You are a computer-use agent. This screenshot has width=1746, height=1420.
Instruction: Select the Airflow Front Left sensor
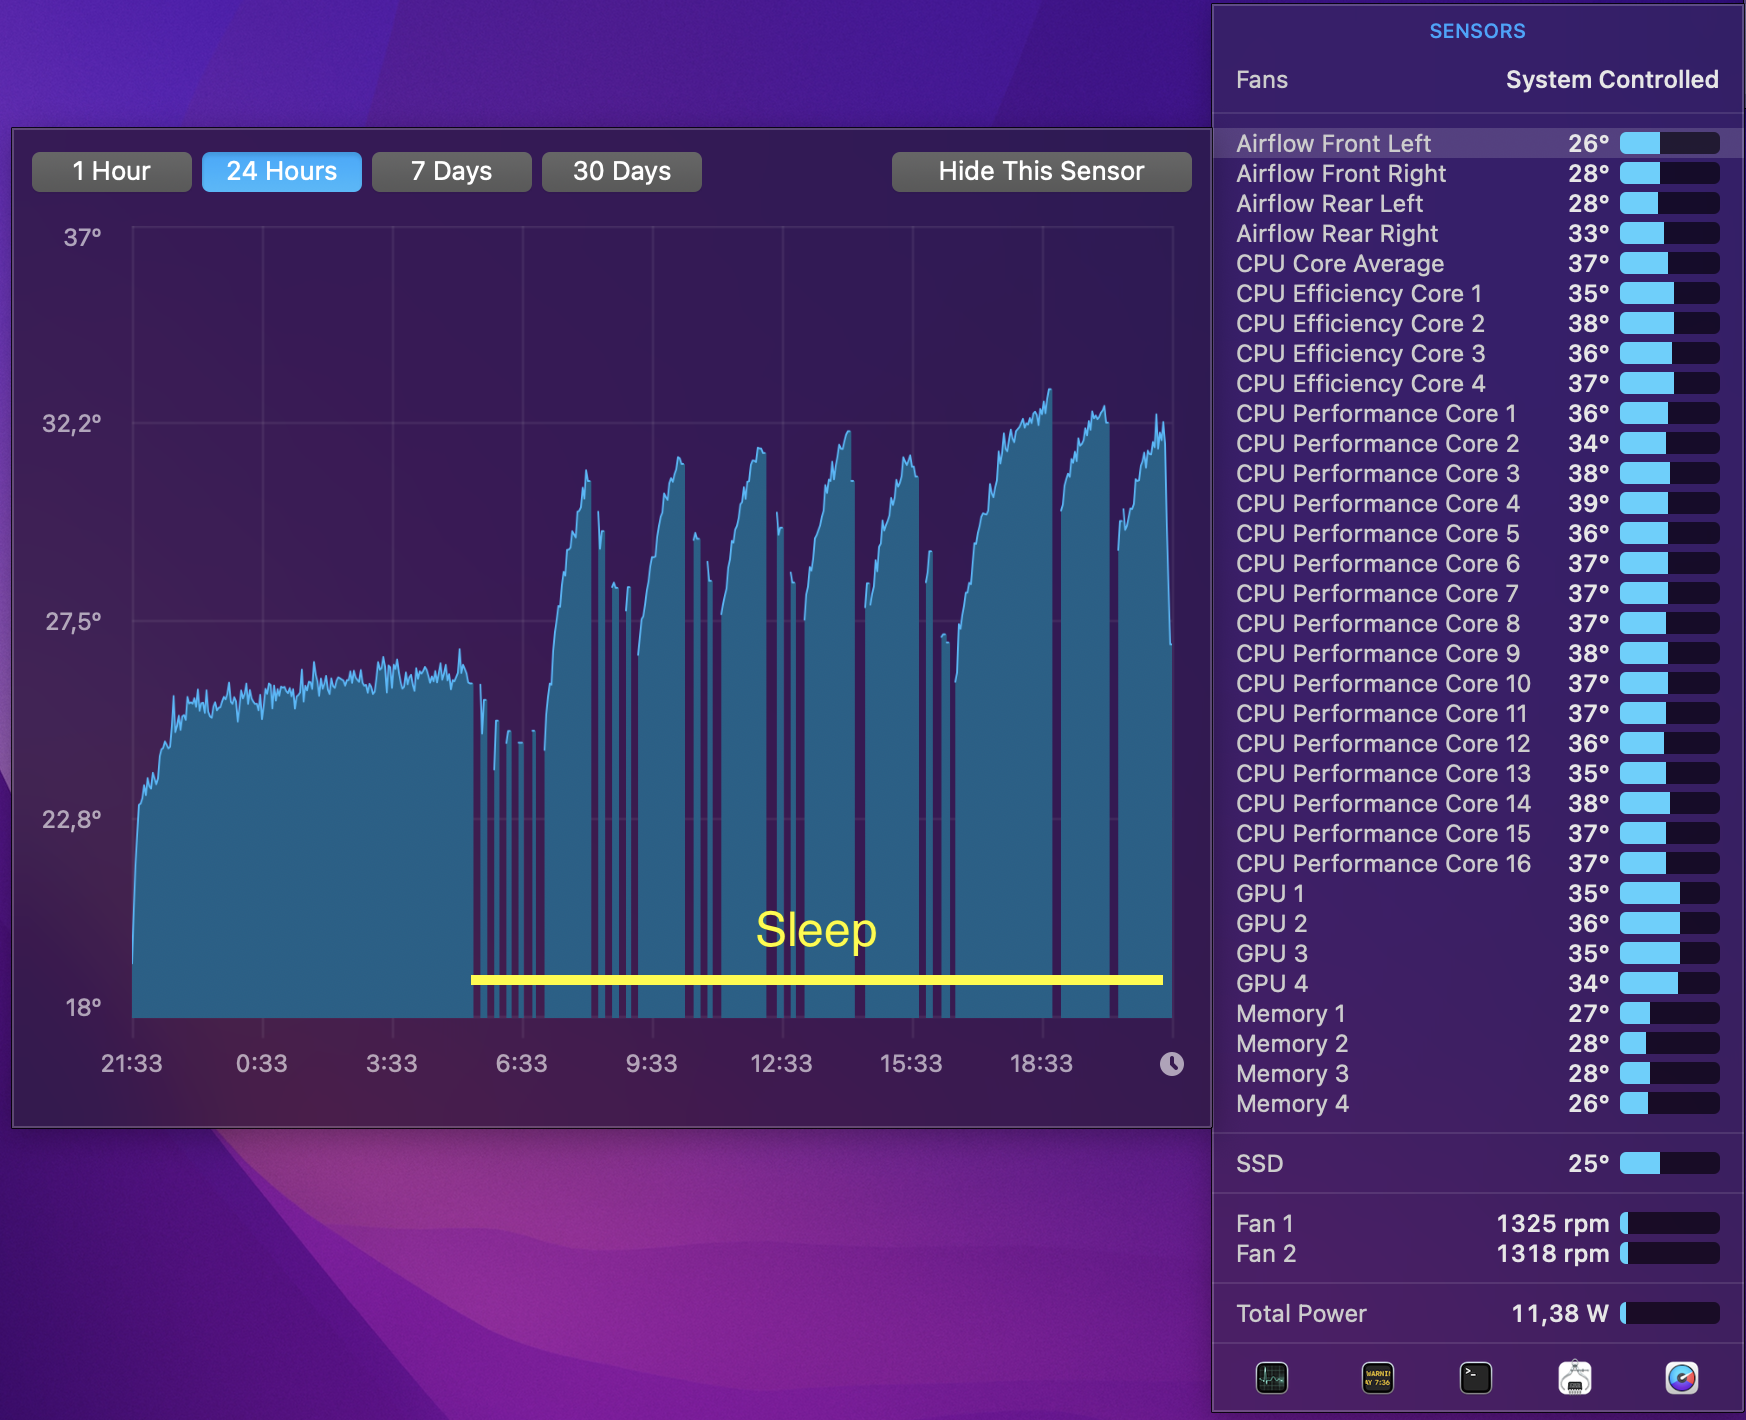click(x=1478, y=143)
